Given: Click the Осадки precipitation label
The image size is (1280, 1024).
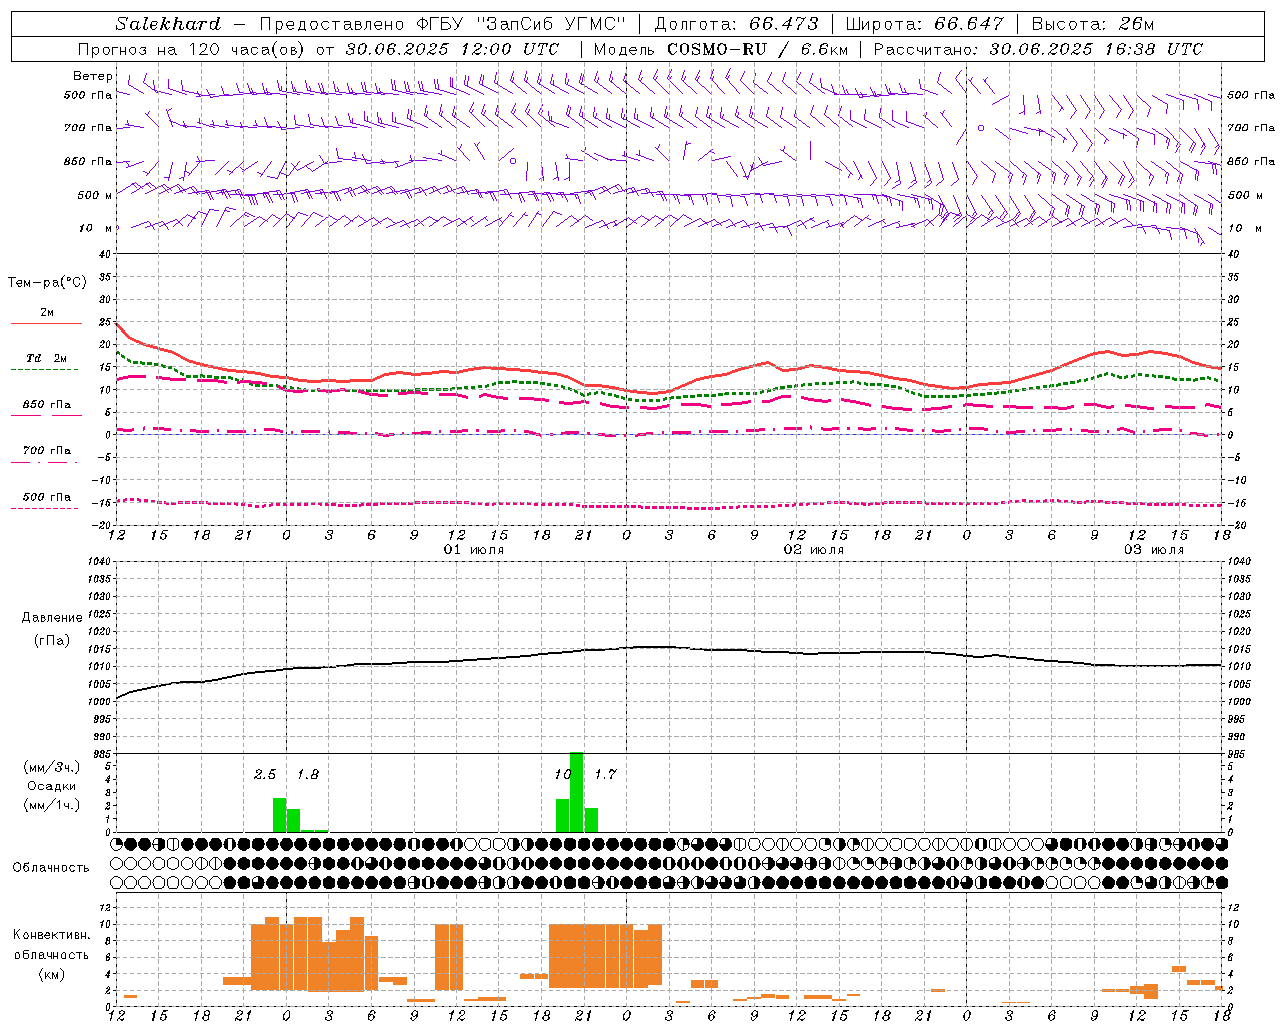Looking at the screenshot, I should point(52,786).
